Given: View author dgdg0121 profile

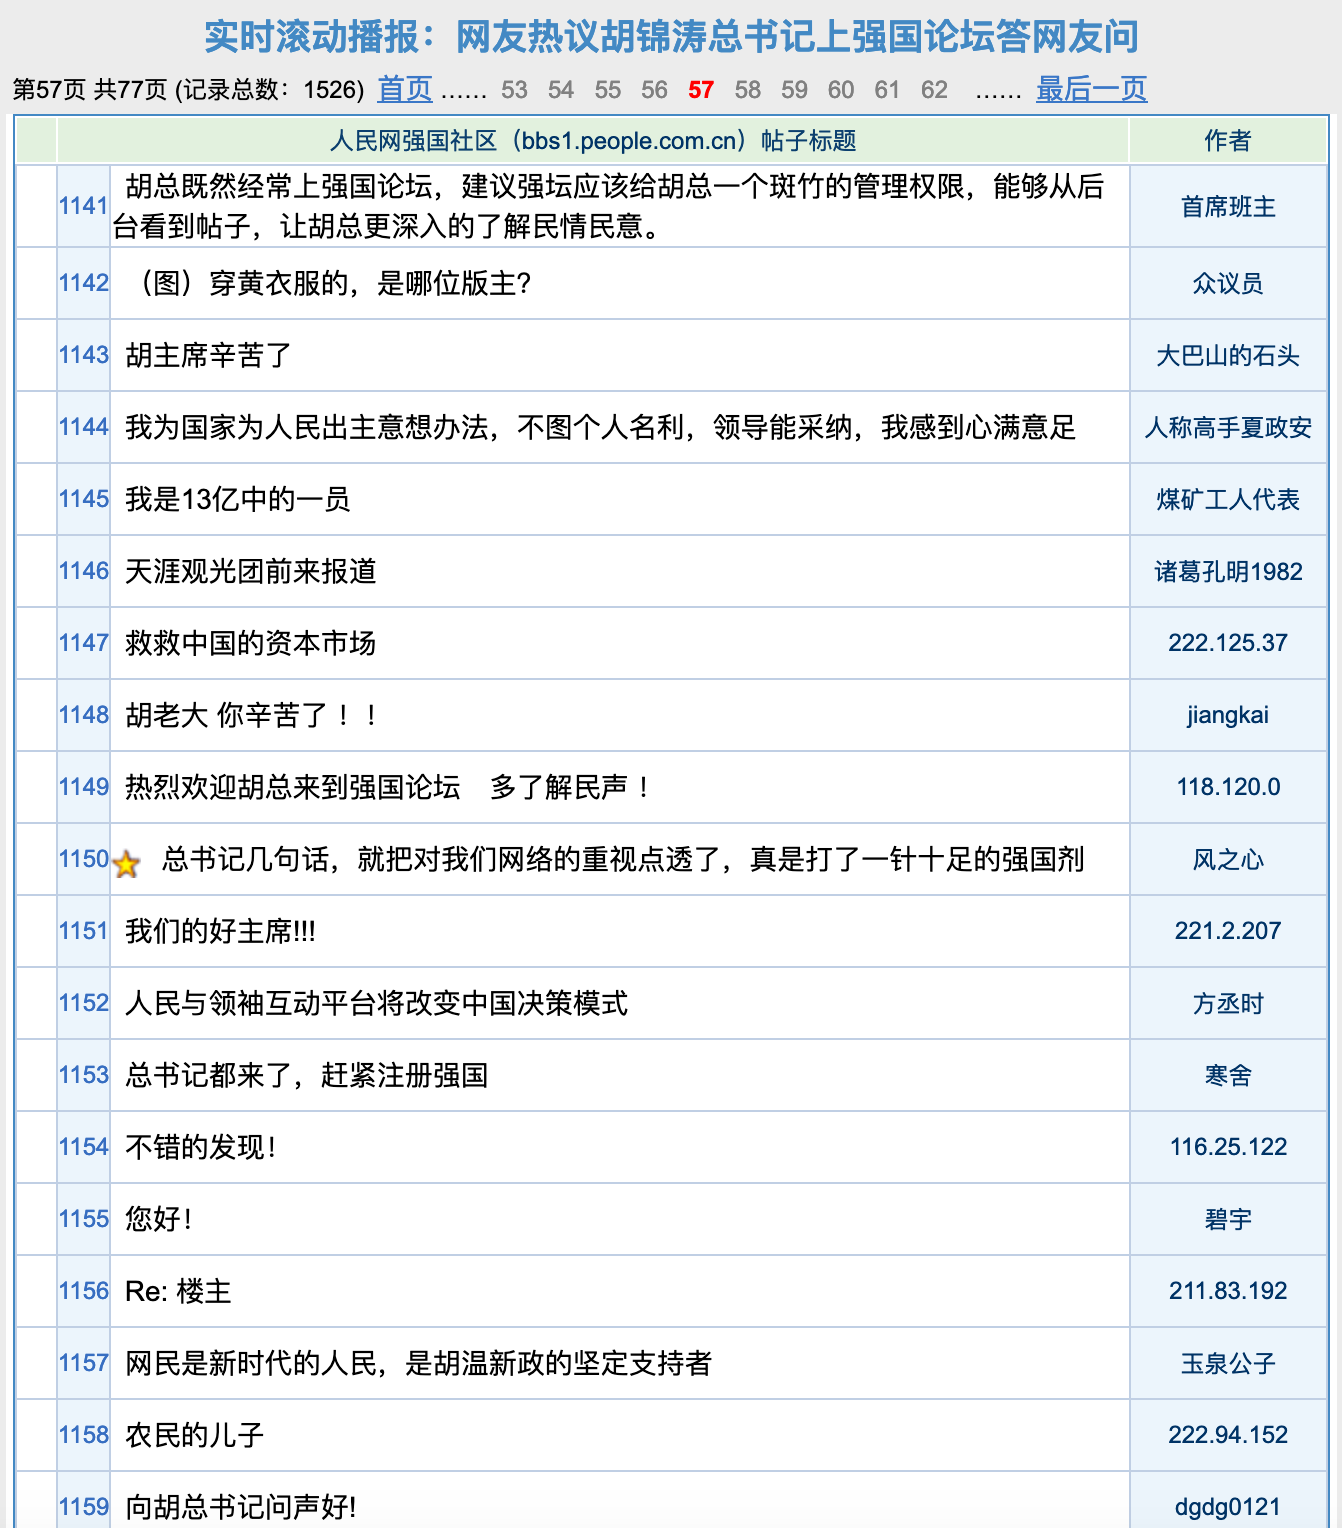Looking at the screenshot, I should (1228, 1507).
